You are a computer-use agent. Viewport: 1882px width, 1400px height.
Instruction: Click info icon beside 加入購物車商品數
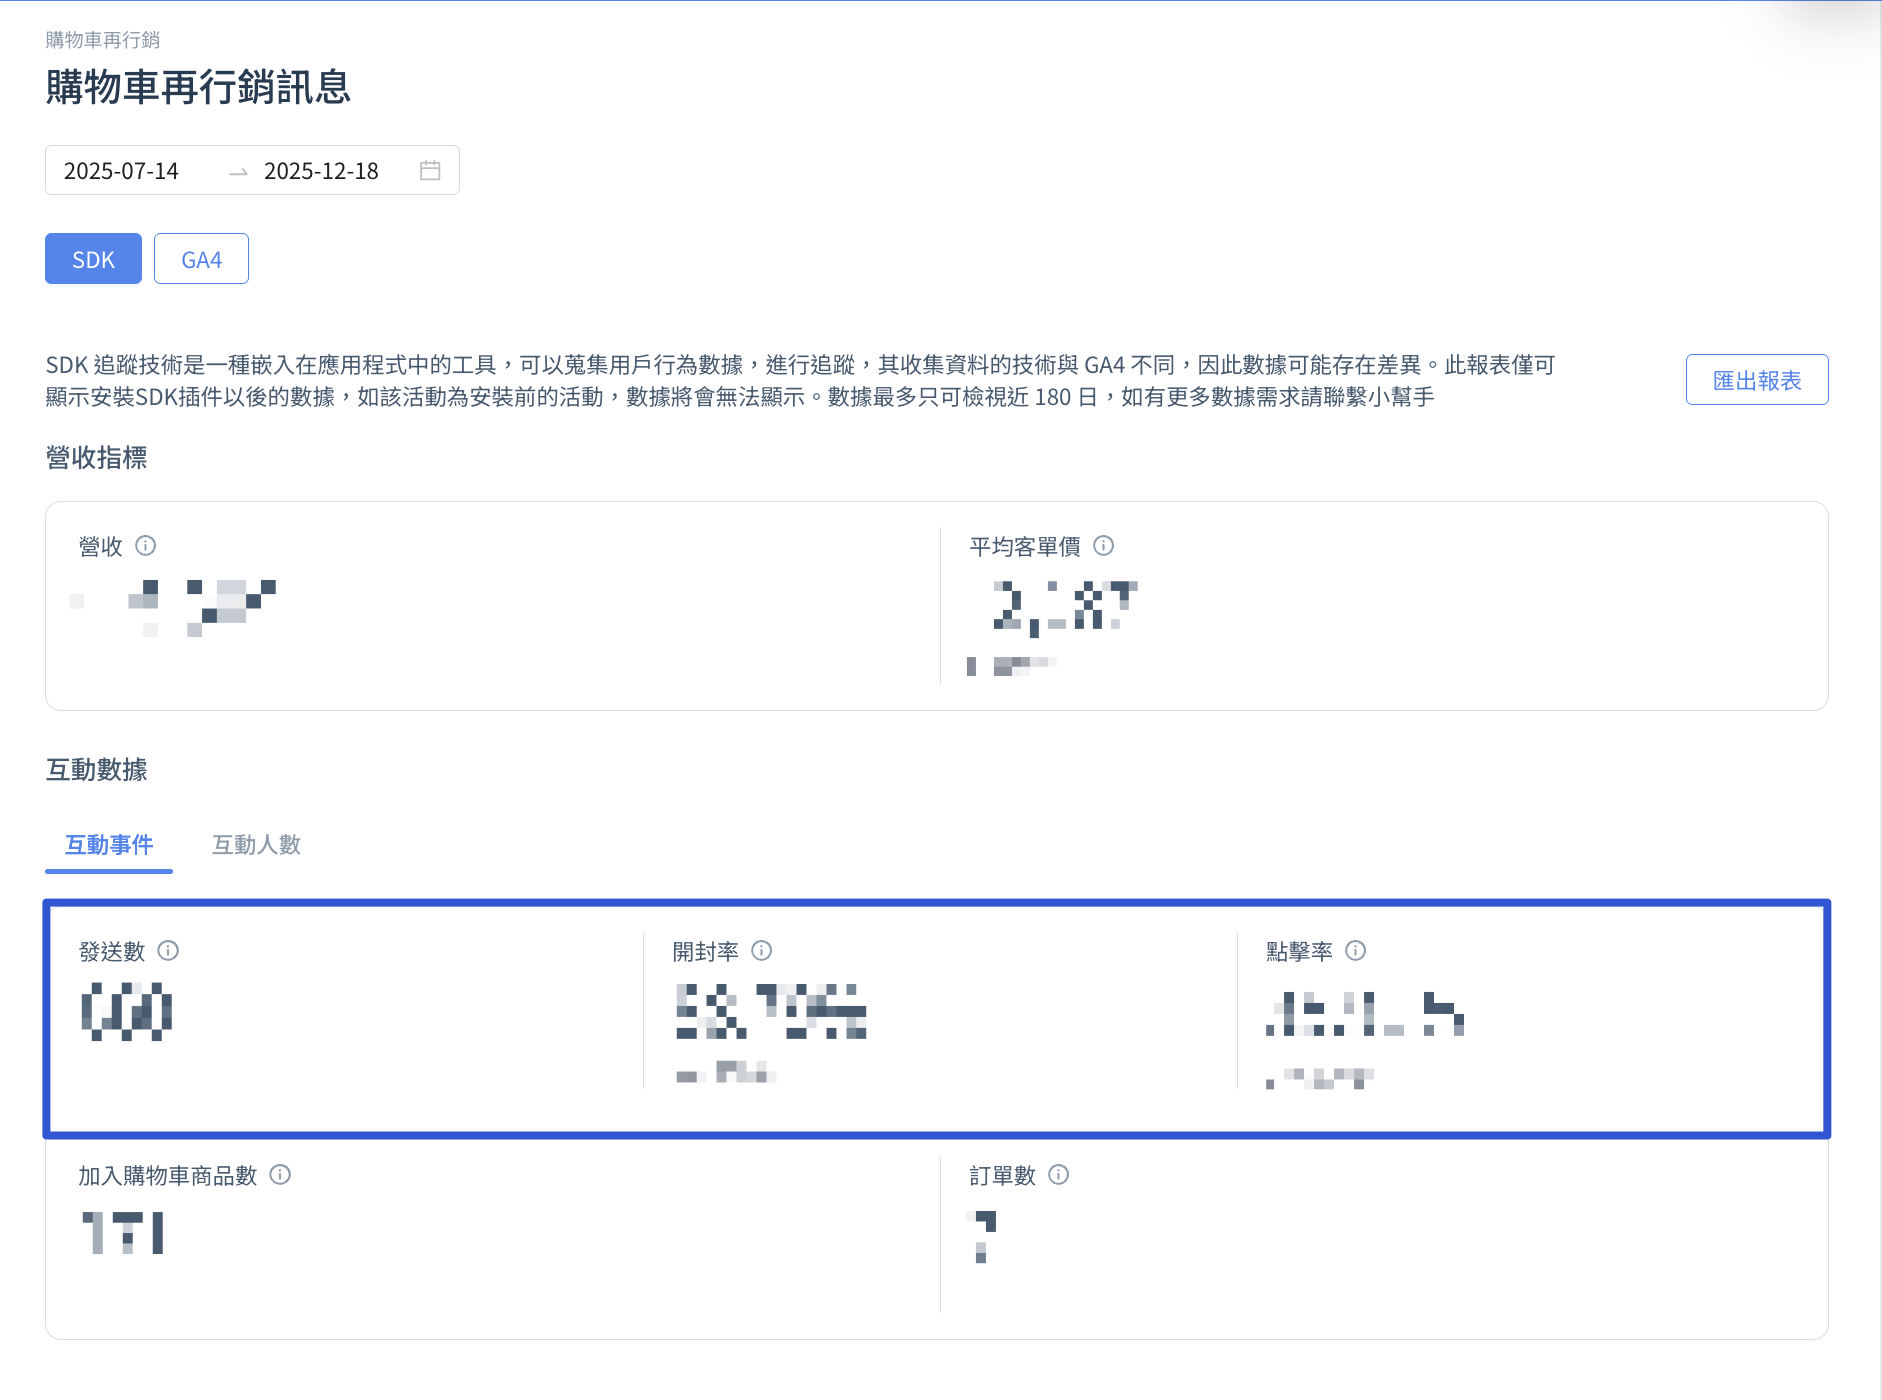(x=281, y=1175)
